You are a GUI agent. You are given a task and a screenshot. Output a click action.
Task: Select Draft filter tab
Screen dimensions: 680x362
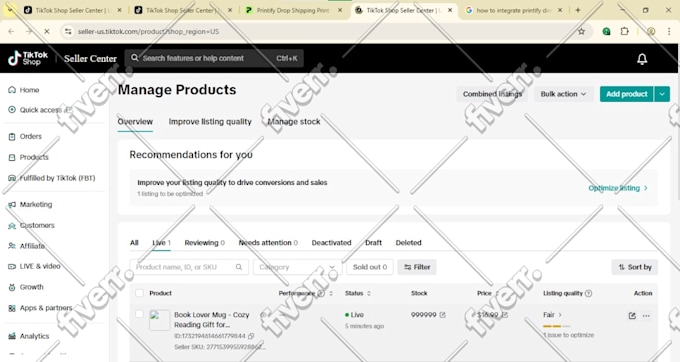[x=373, y=243]
